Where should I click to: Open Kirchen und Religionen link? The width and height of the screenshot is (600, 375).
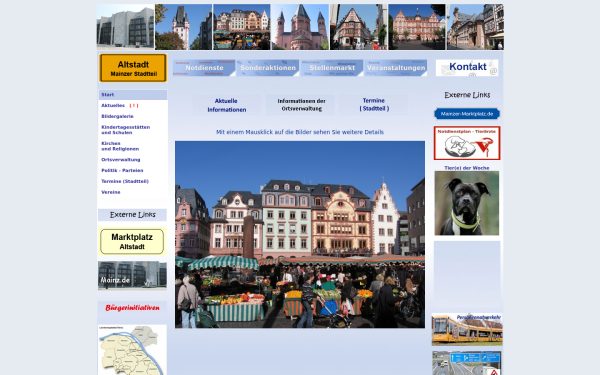pyautogui.click(x=120, y=146)
